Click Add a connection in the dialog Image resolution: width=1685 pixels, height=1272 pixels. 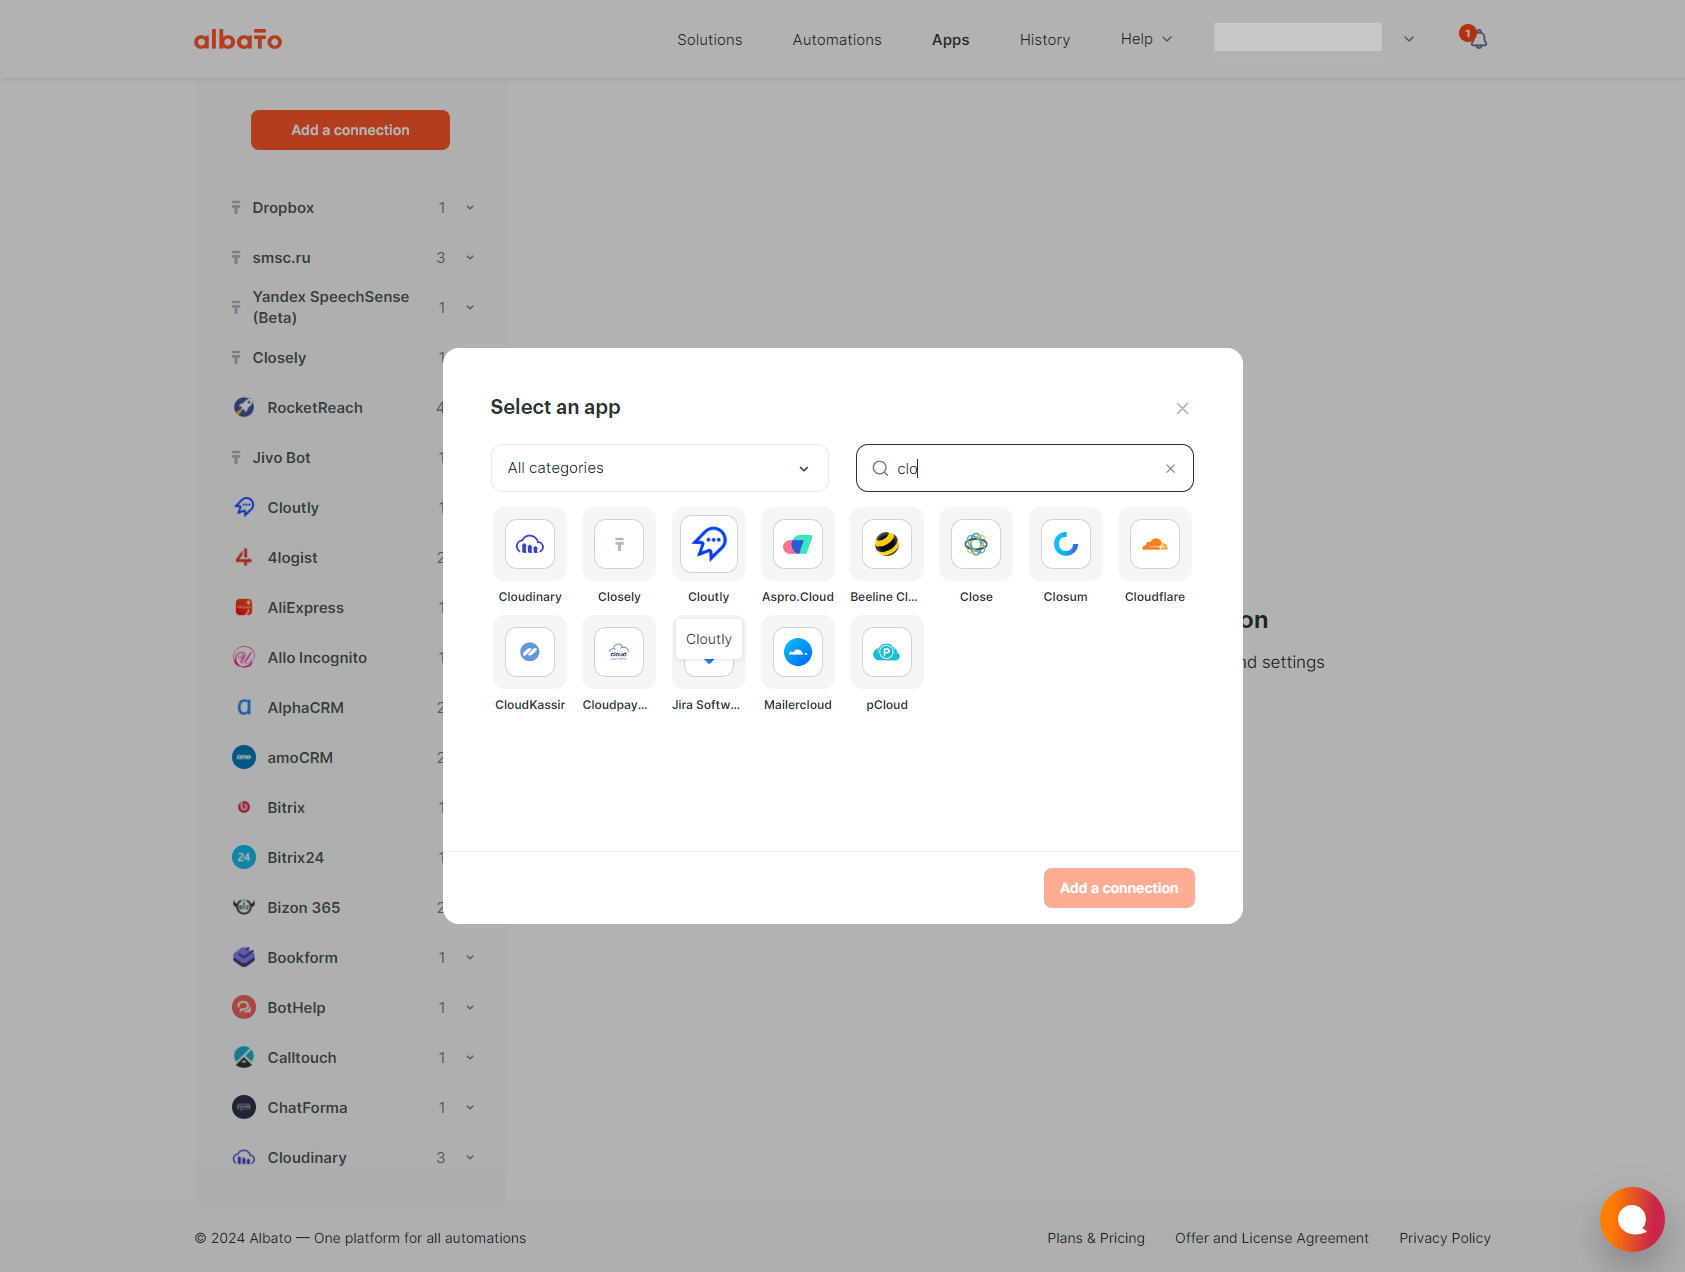tap(1119, 888)
